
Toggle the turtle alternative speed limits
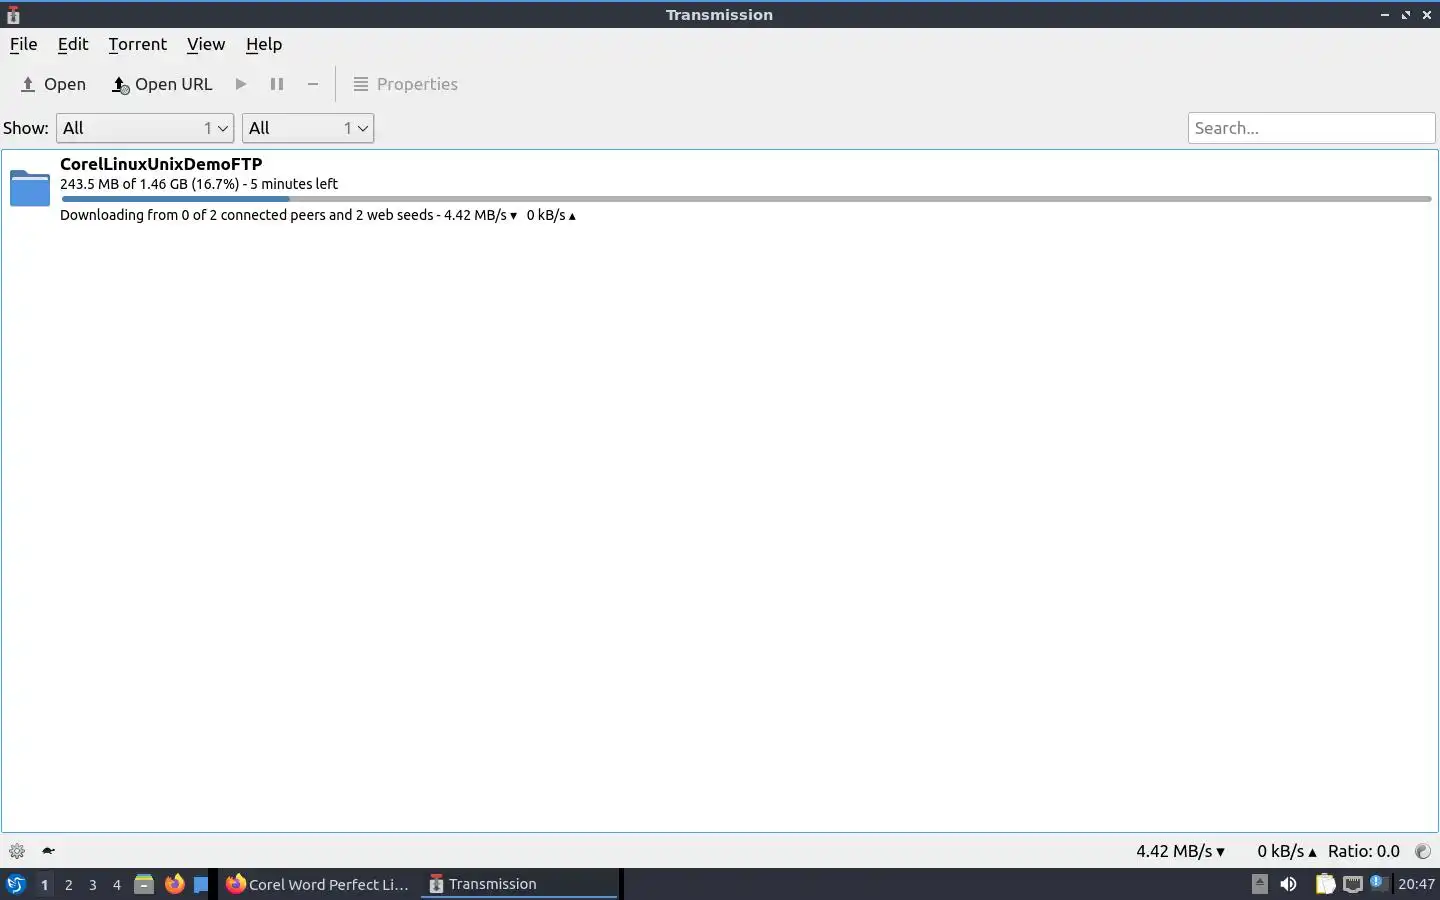[x=48, y=851]
